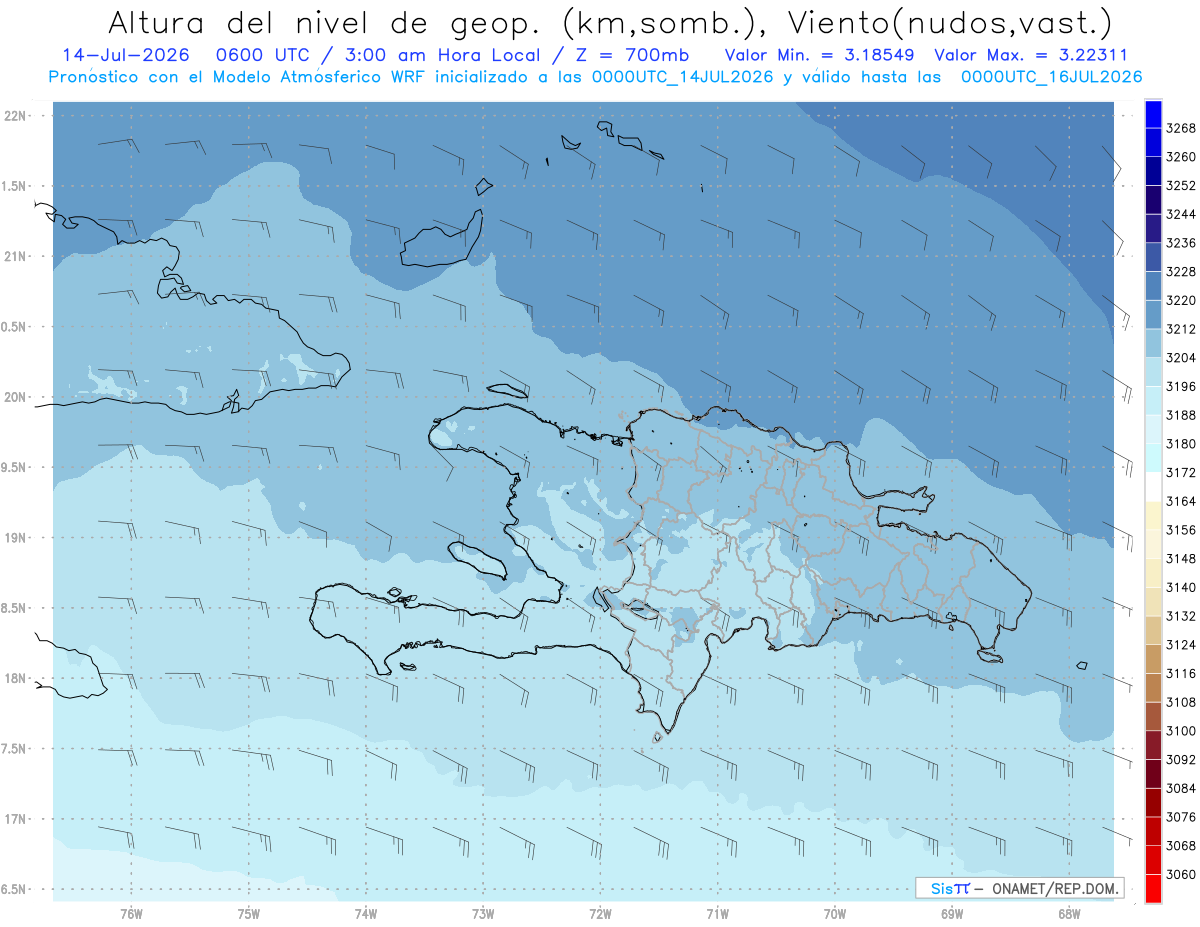Click color bar segment between 3220 and 3228
This screenshot has width=1200, height=927.
[x=1153, y=286]
